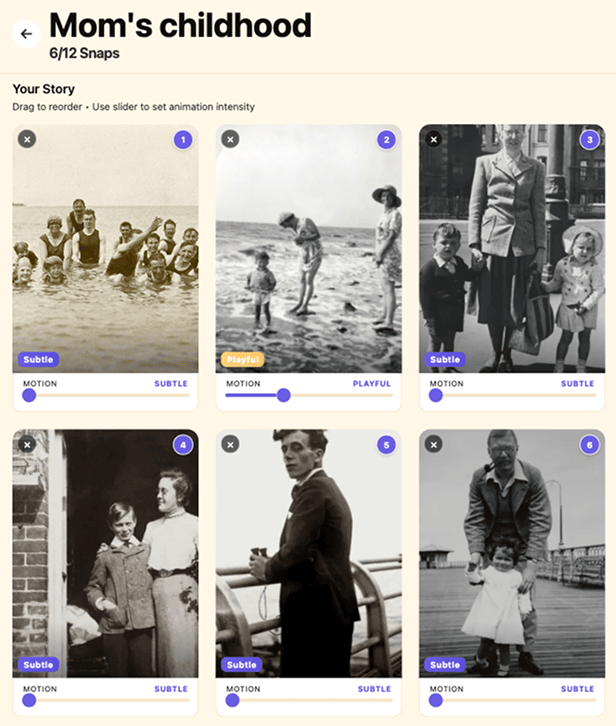Click motion slider handle on snap 1
This screenshot has width=616, height=726.
pos(29,395)
